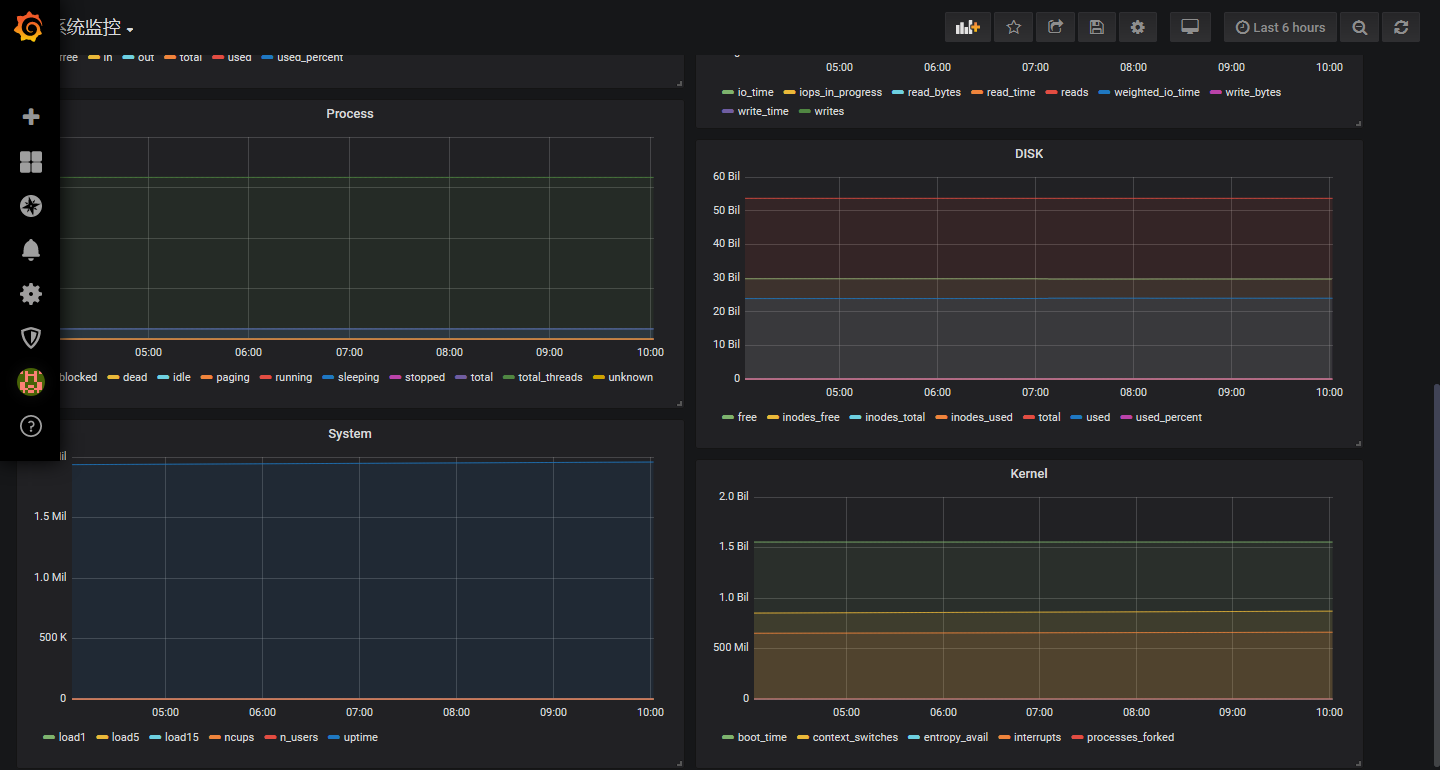Open Server Admin via the shield icon
The height and width of the screenshot is (770, 1440).
tap(30, 338)
